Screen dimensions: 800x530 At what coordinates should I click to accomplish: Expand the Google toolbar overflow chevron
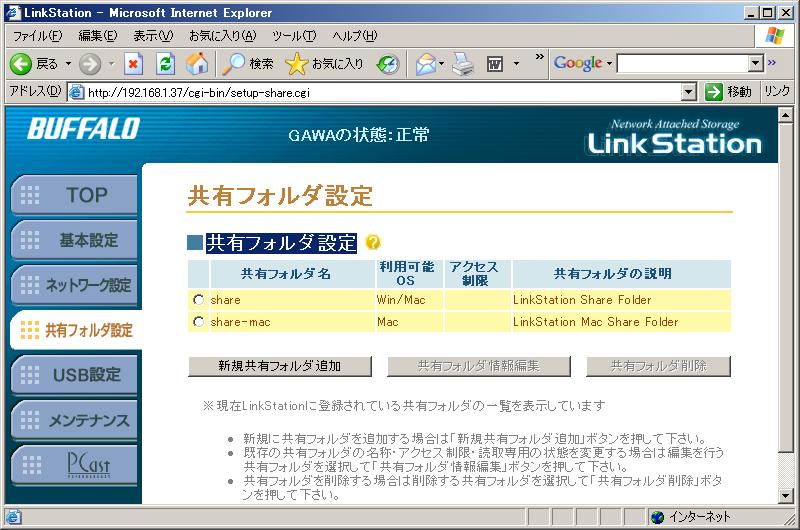771,62
